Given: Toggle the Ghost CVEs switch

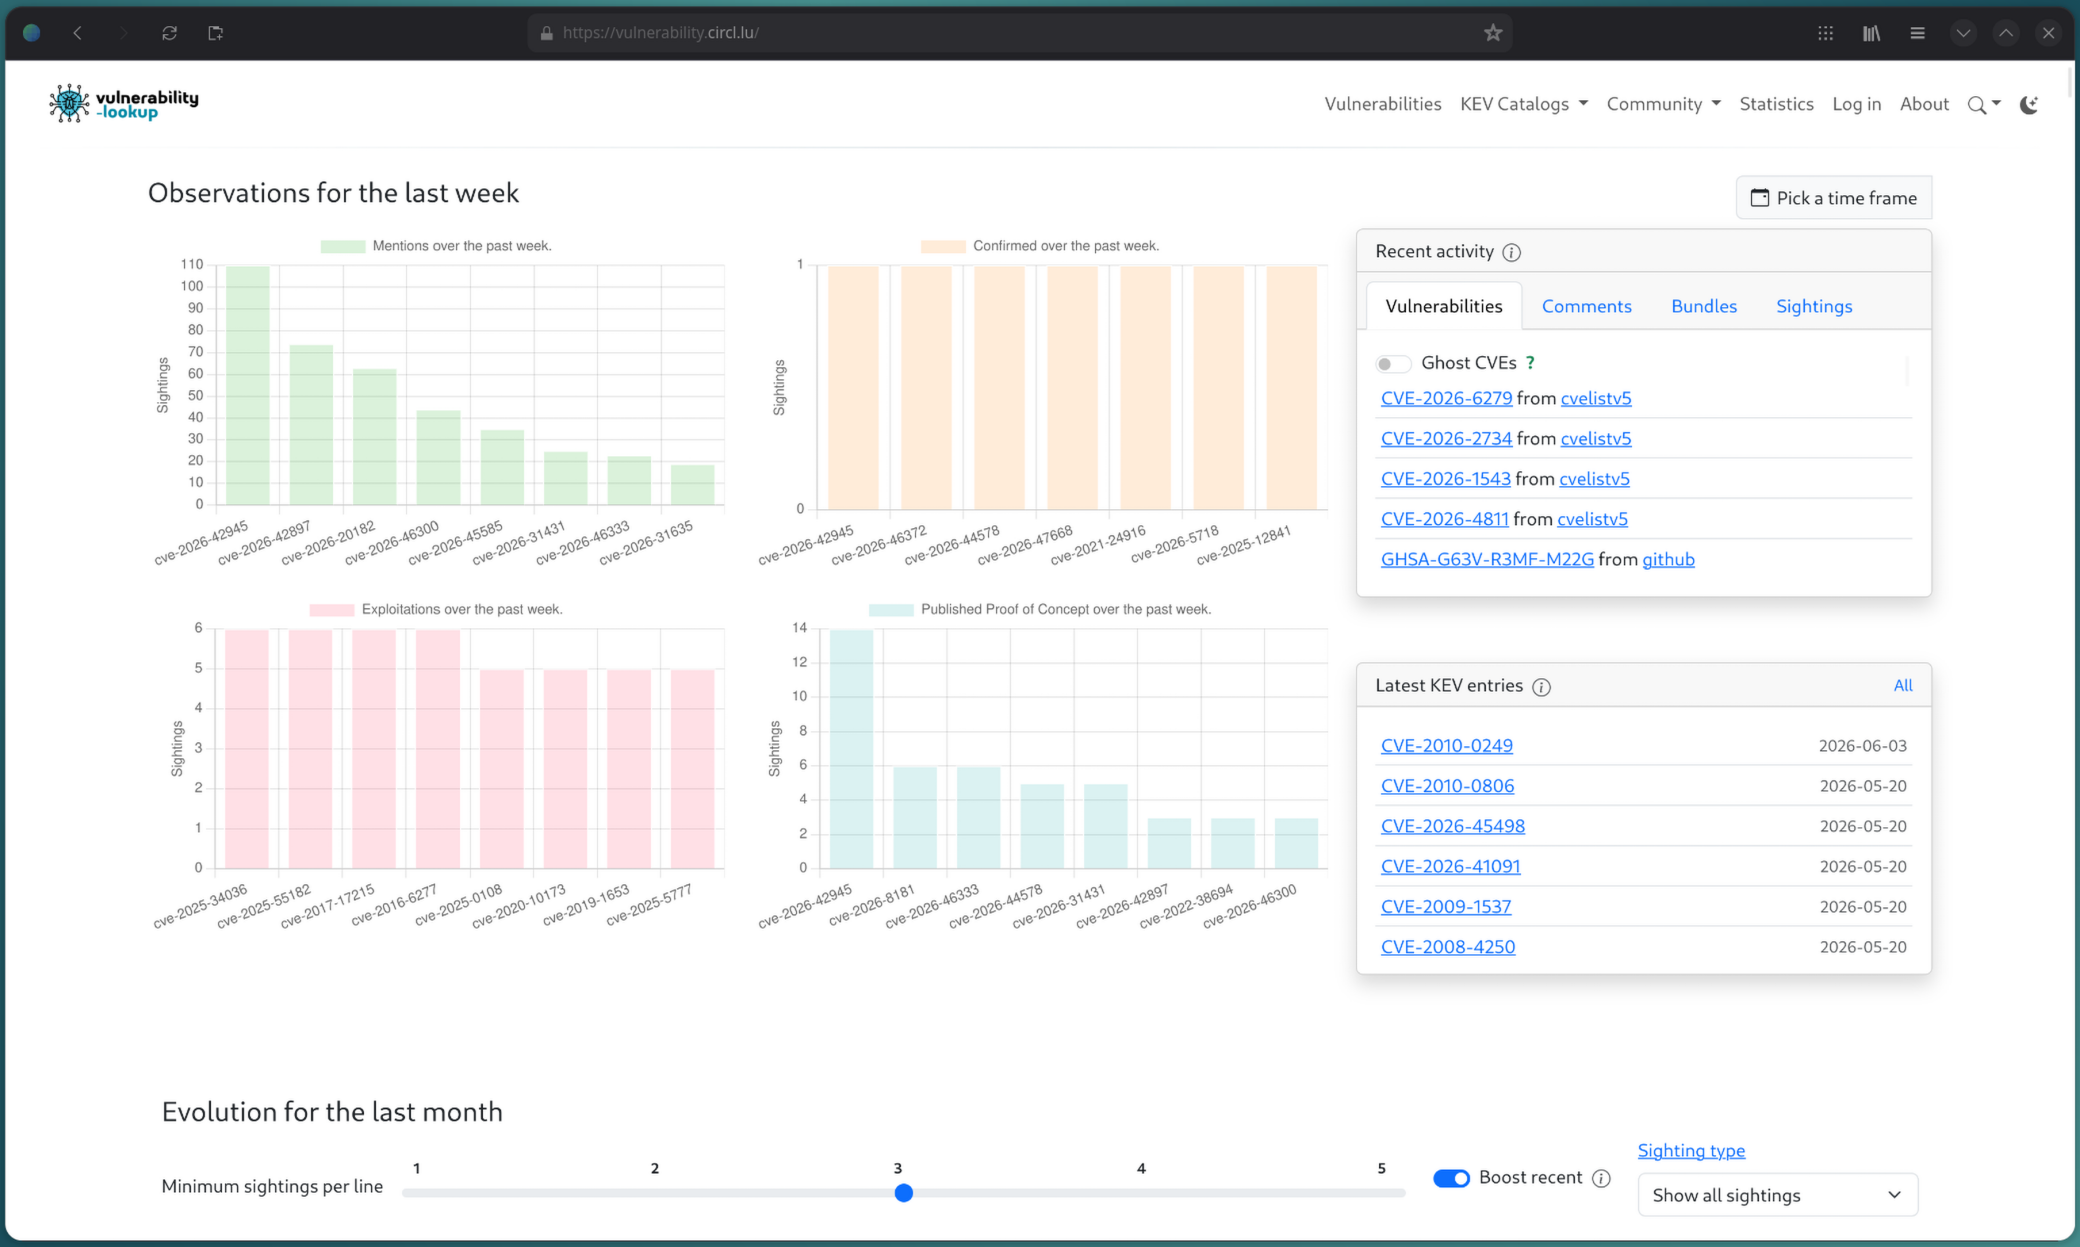Looking at the screenshot, I should (1393, 363).
